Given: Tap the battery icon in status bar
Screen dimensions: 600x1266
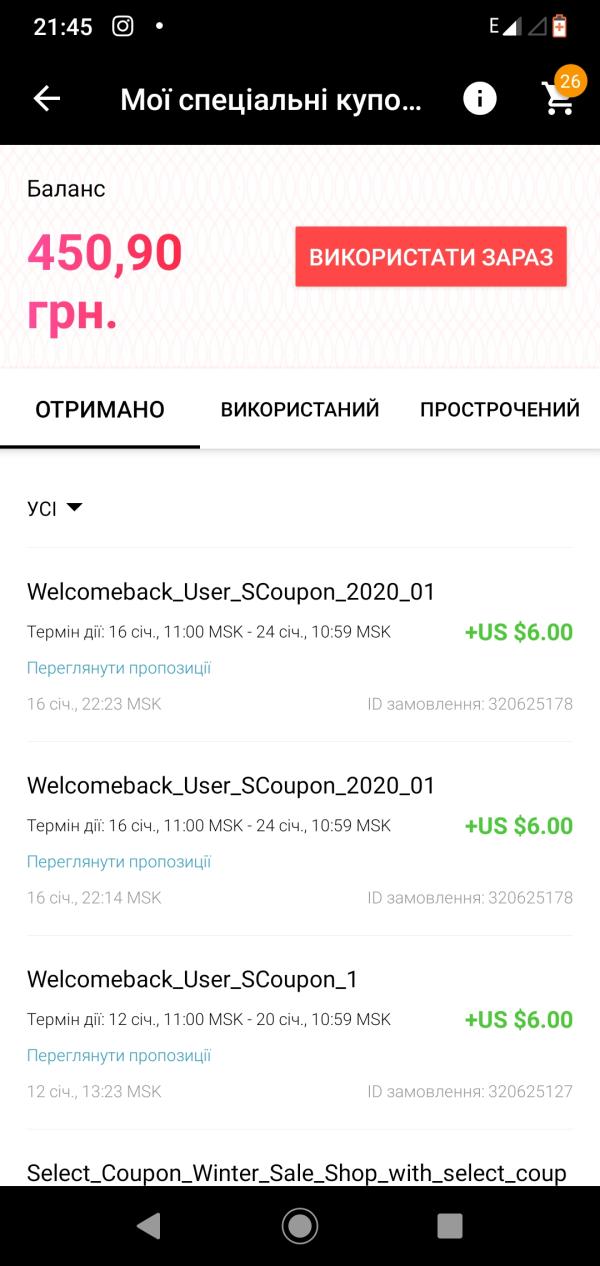Looking at the screenshot, I should (559, 27).
